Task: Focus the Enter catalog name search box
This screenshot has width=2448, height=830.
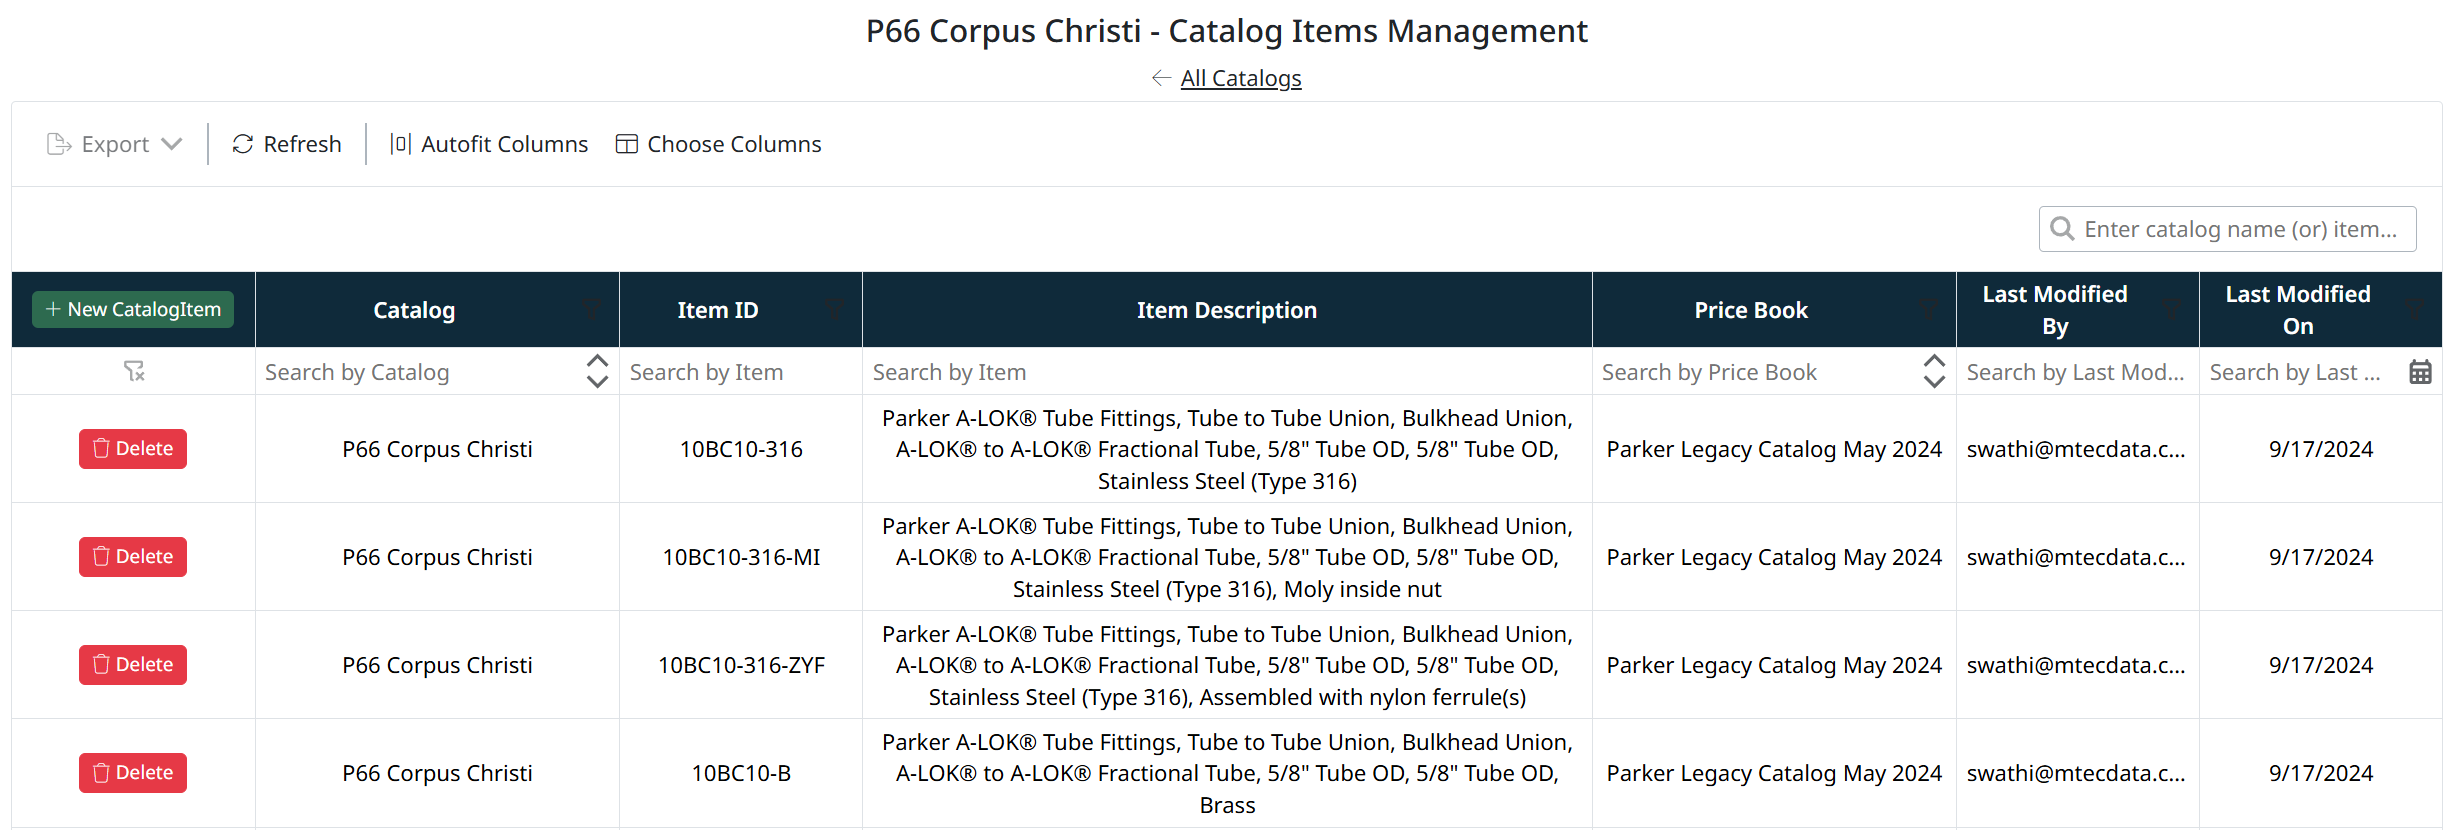Action: click(x=2240, y=229)
